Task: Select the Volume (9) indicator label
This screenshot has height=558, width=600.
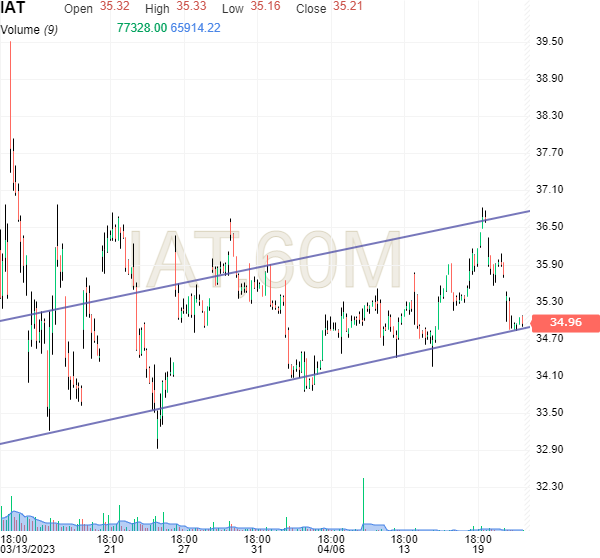Action: [27, 28]
